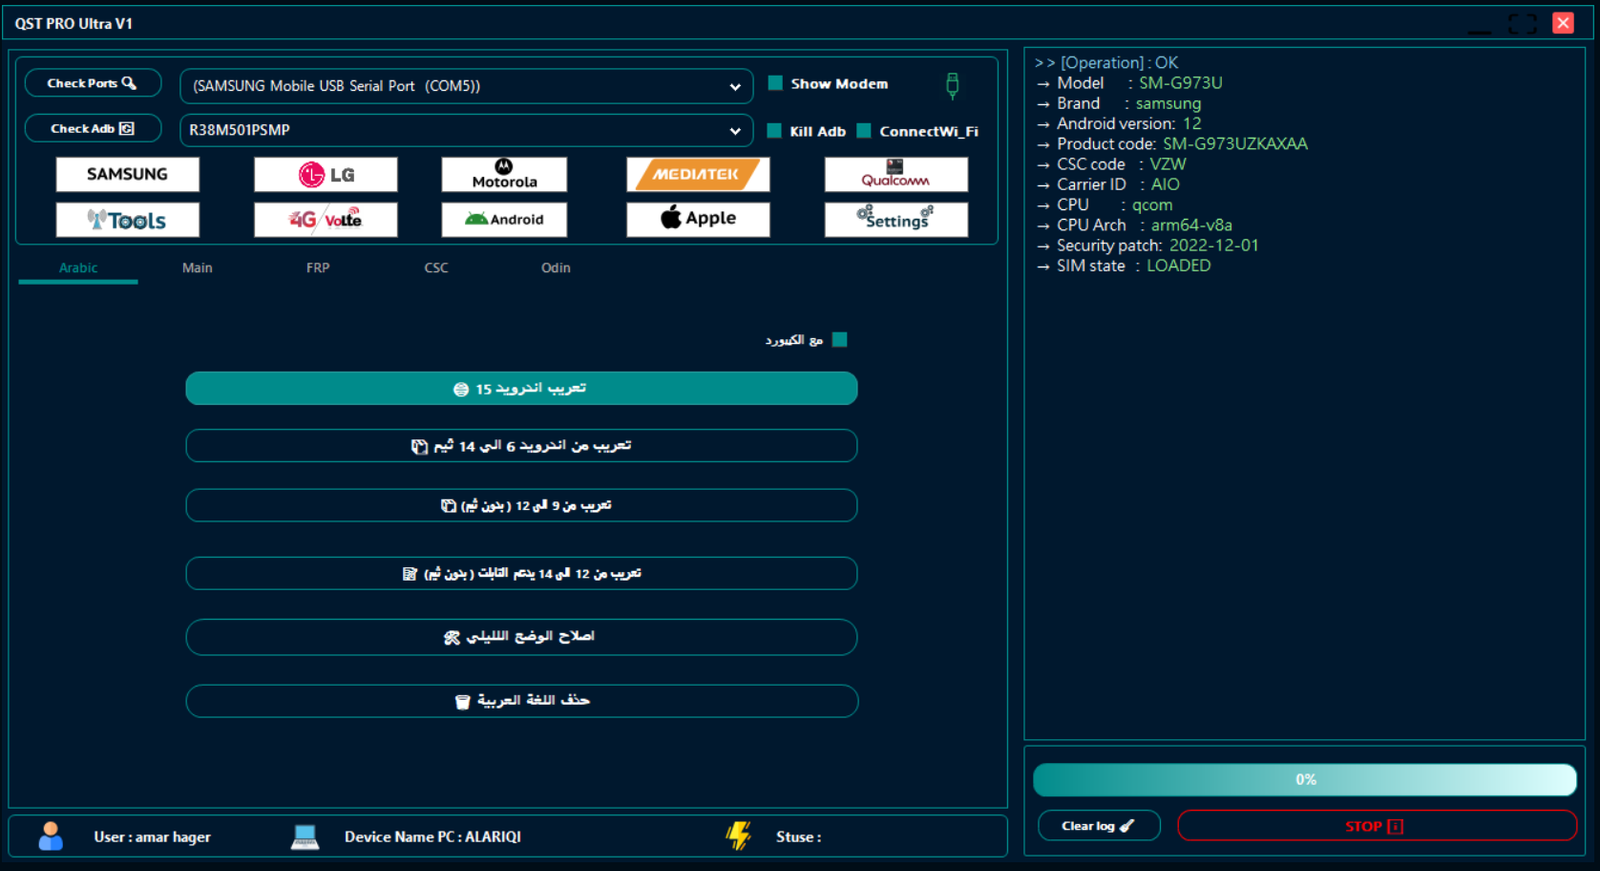The height and width of the screenshot is (871, 1600).
Task: Switch to the Odin tab
Action: point(556,268)
